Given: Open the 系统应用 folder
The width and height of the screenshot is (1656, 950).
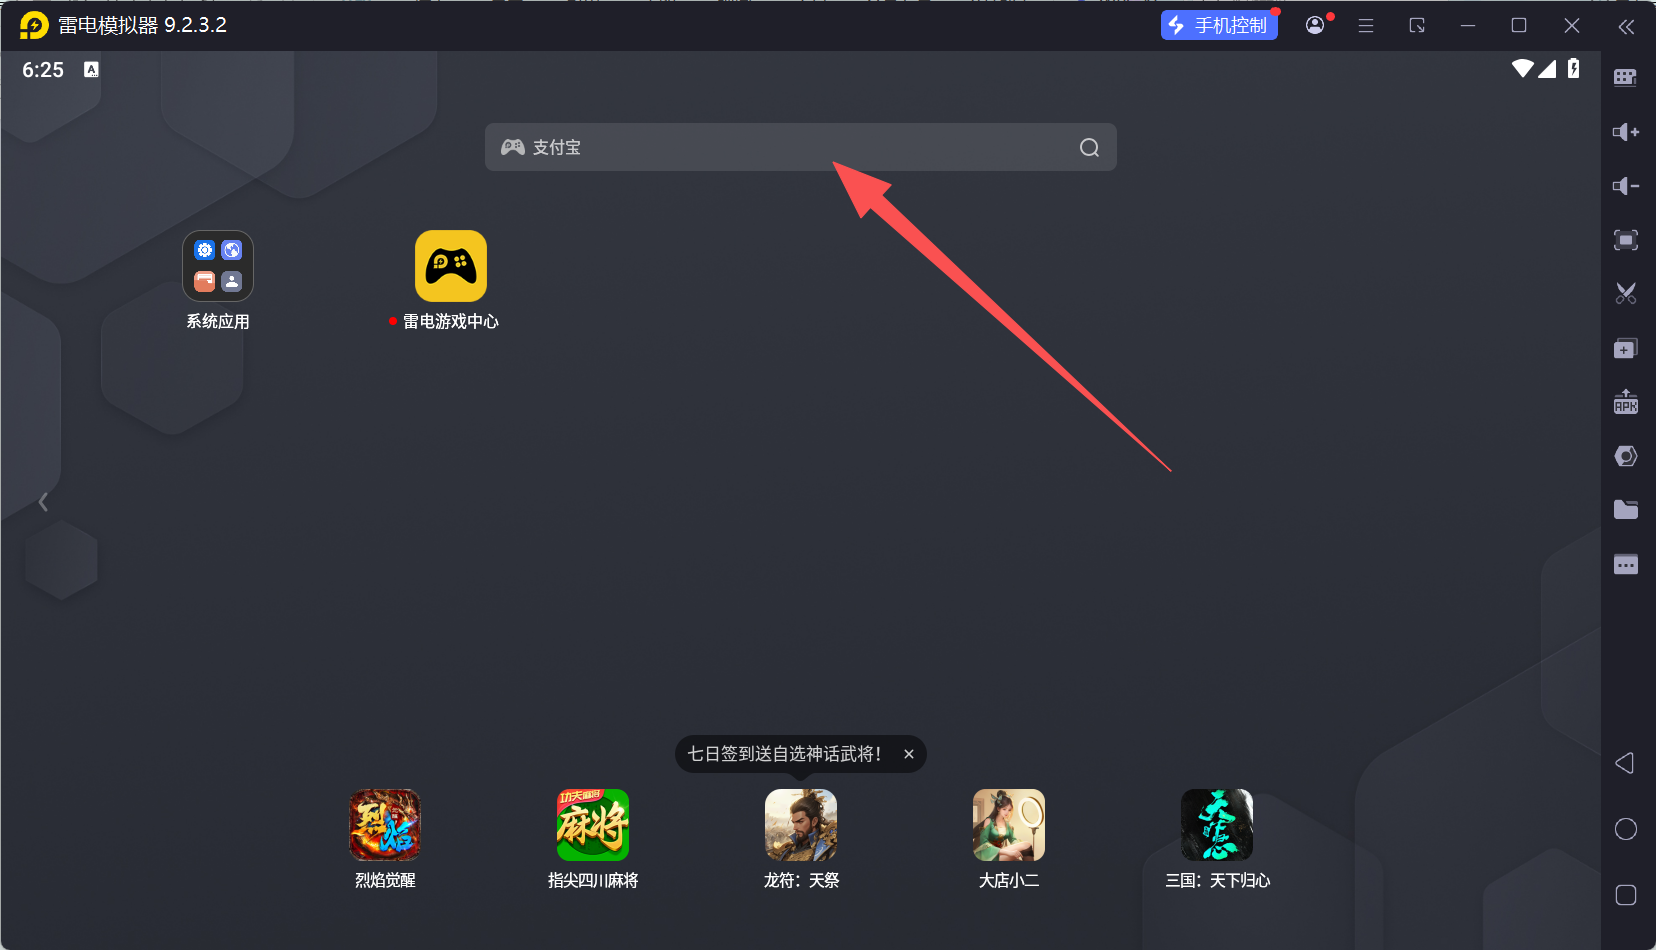Looking at the screenshot, I should coord(218,266).
